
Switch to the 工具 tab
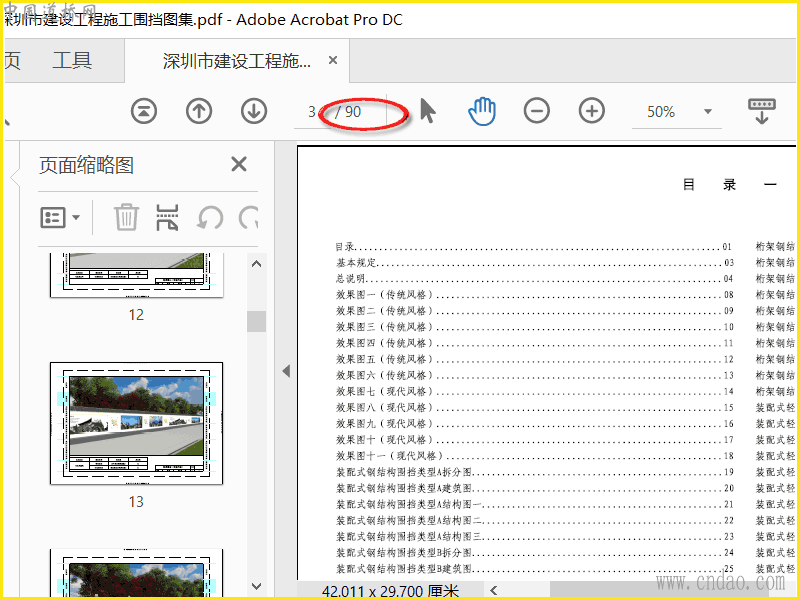[x=72, y=61]
